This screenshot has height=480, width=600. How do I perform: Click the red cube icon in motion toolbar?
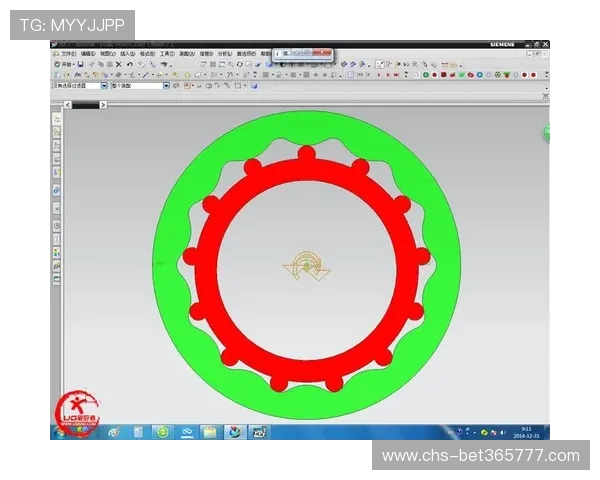click(x=443, y=75)
